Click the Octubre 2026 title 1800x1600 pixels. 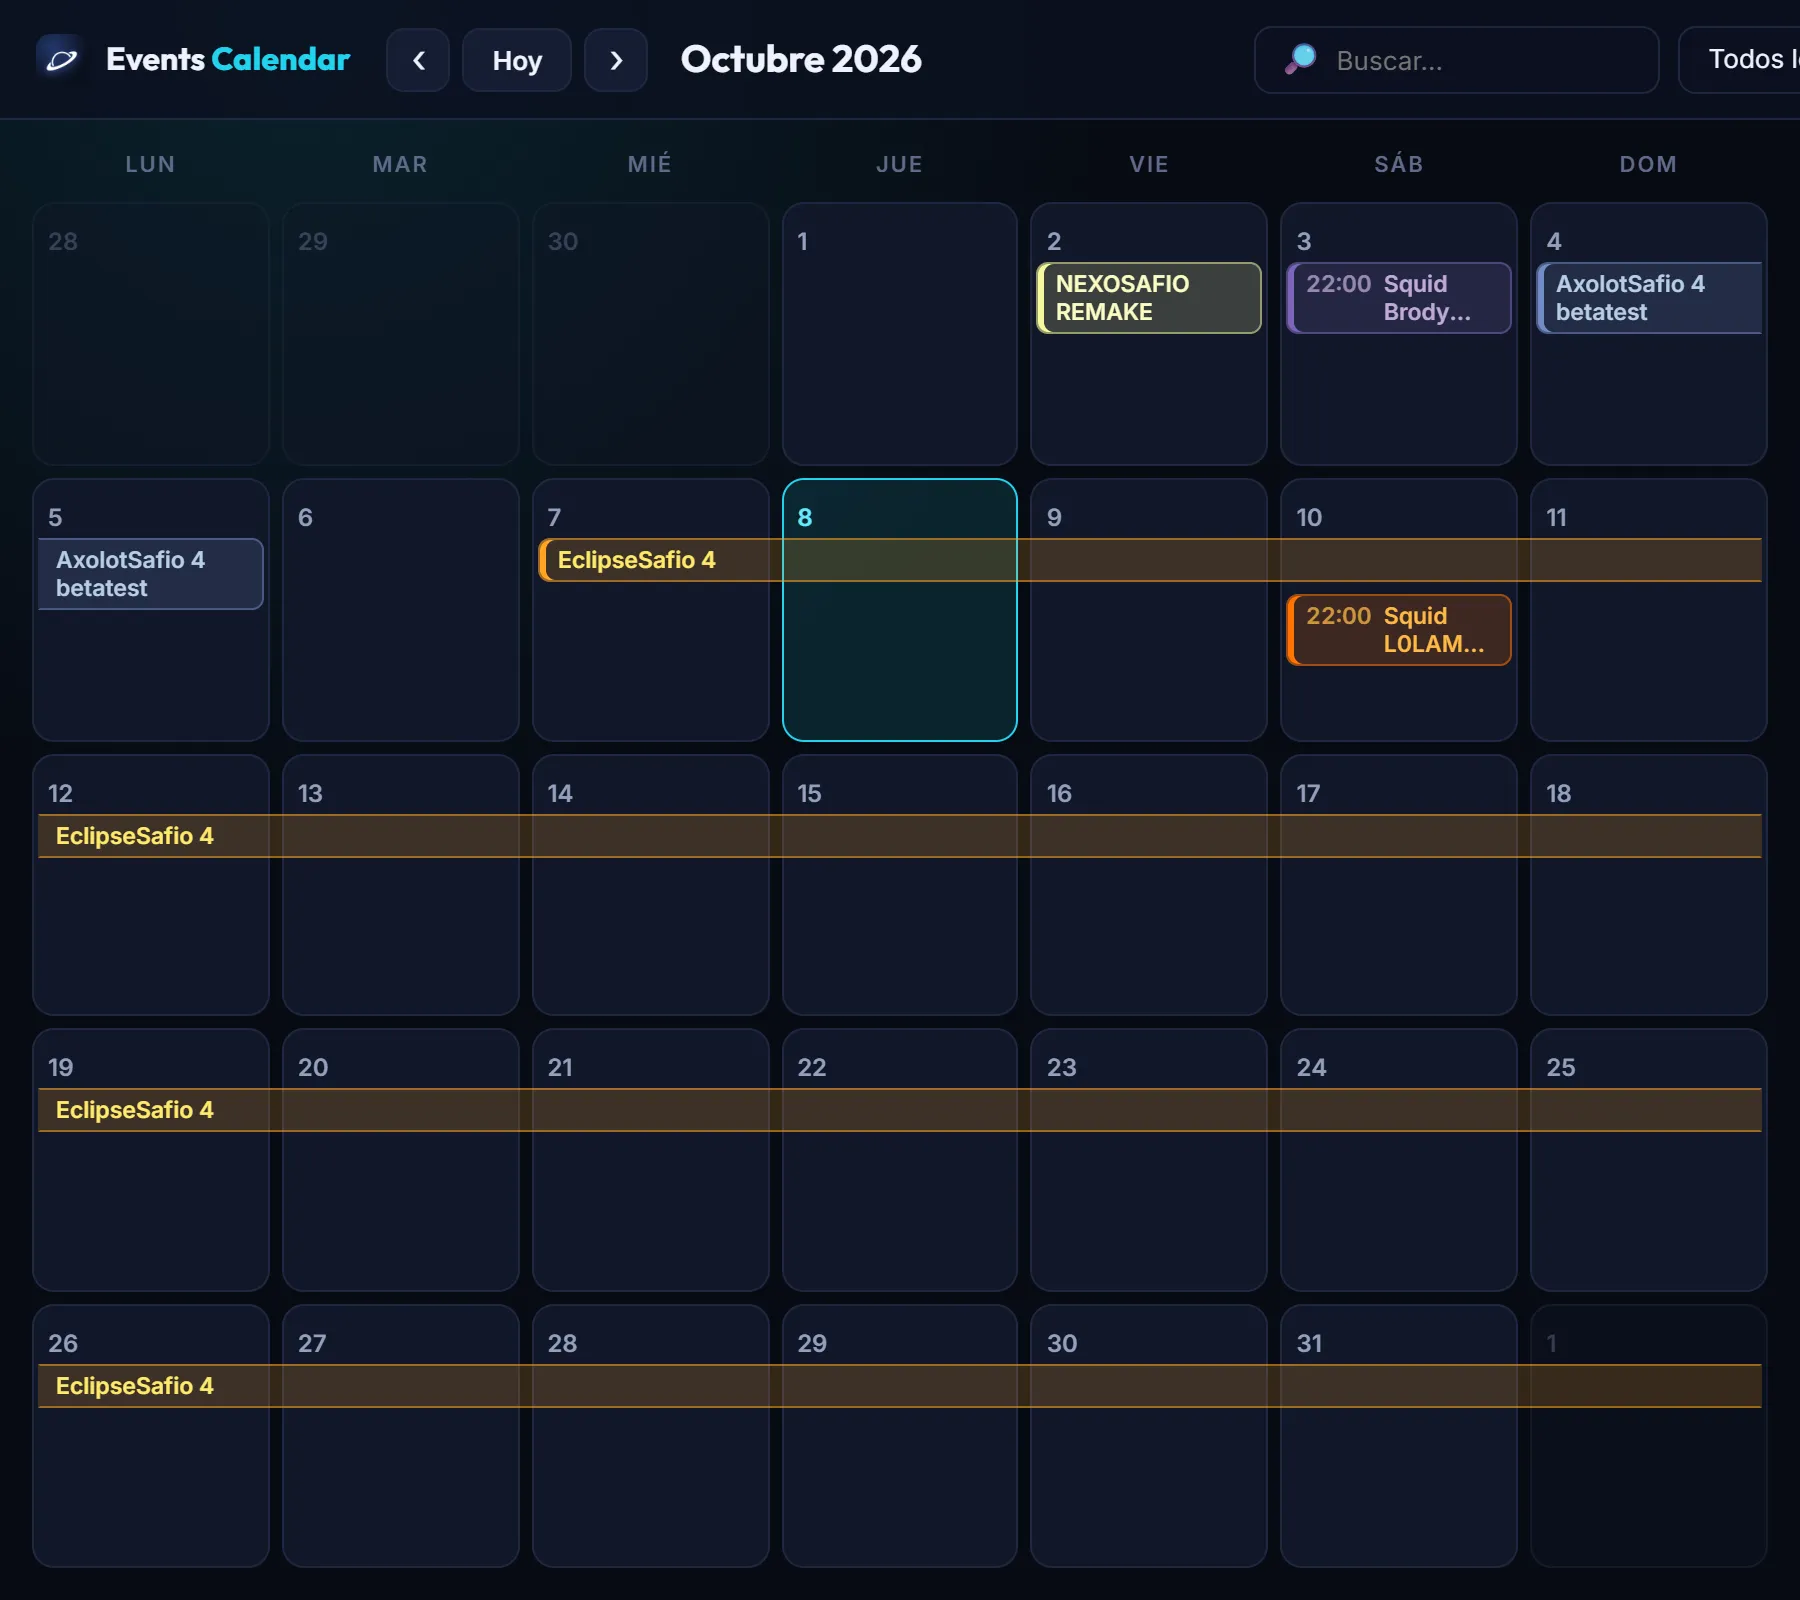pyautogui.click(x=801, y=59)
